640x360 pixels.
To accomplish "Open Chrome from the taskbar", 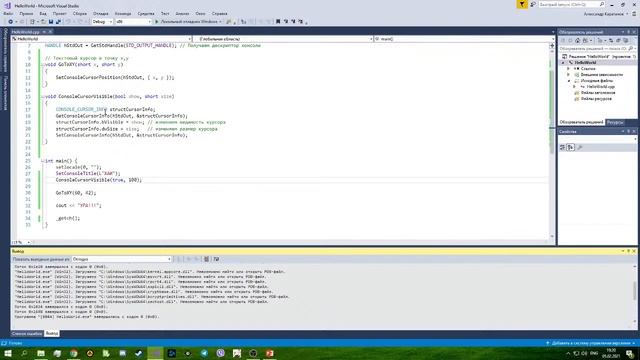I will 73,353.
